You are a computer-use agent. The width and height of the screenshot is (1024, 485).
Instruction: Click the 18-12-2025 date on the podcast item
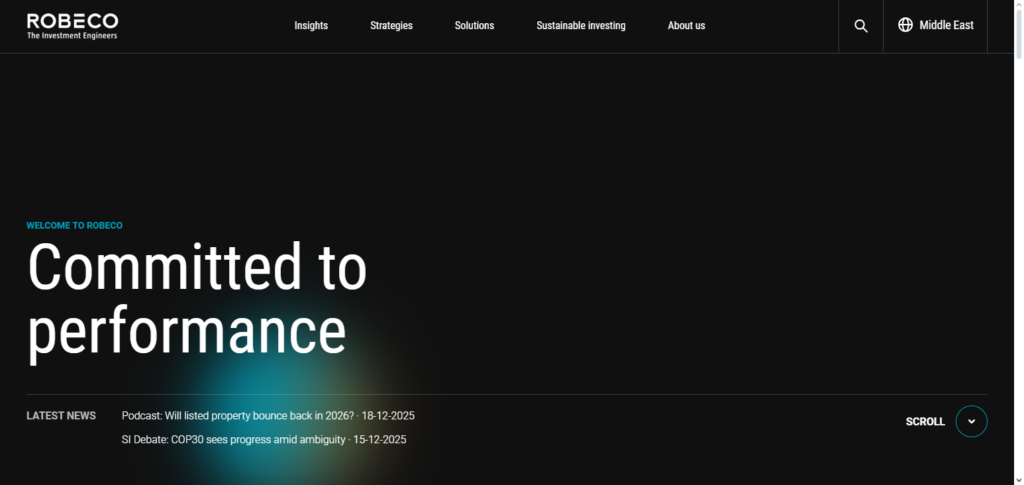388,415
